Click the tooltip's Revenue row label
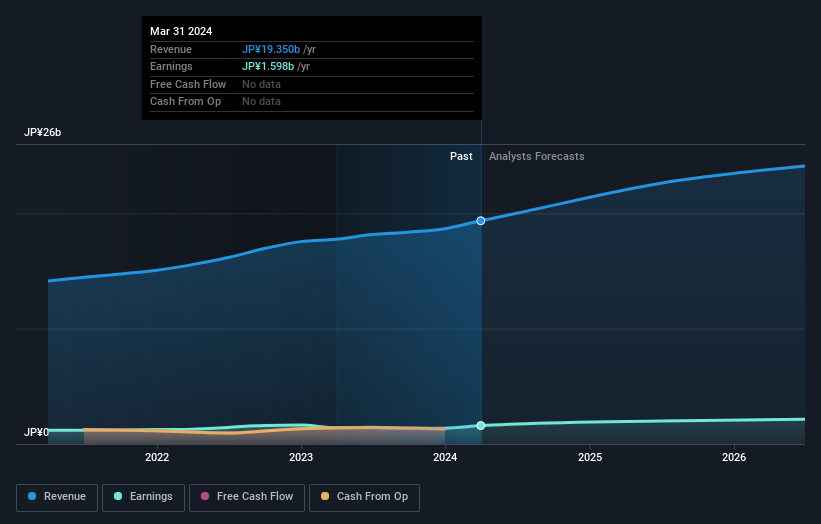Screen dimensions: 821x524 tap(171, 49)
